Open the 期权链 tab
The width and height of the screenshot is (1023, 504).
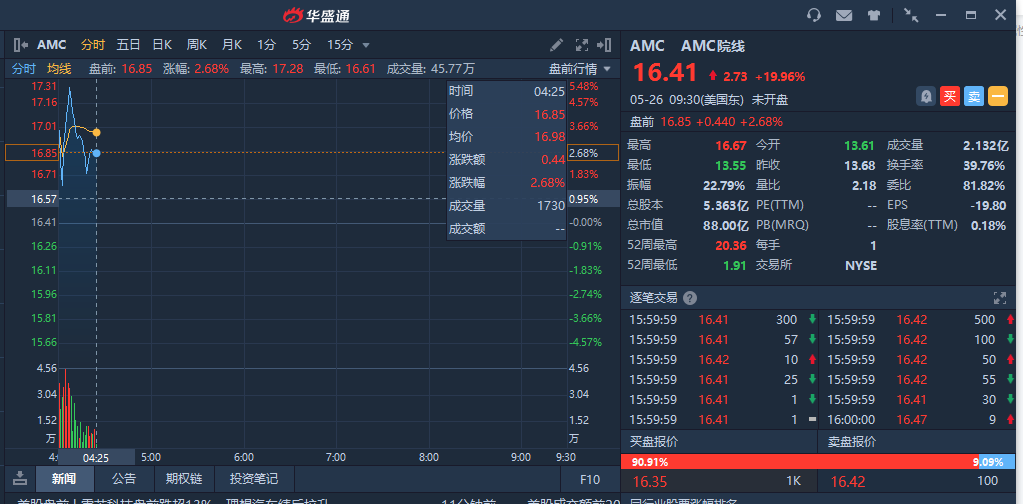184,479
